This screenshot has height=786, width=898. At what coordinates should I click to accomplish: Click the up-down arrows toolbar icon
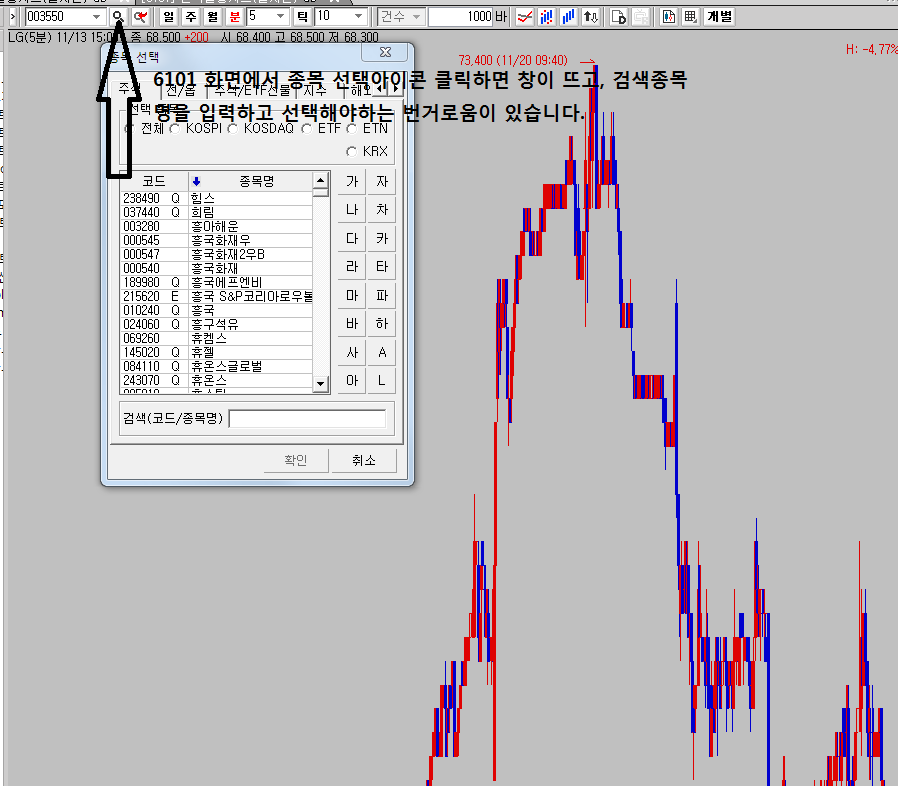[592, 17]
